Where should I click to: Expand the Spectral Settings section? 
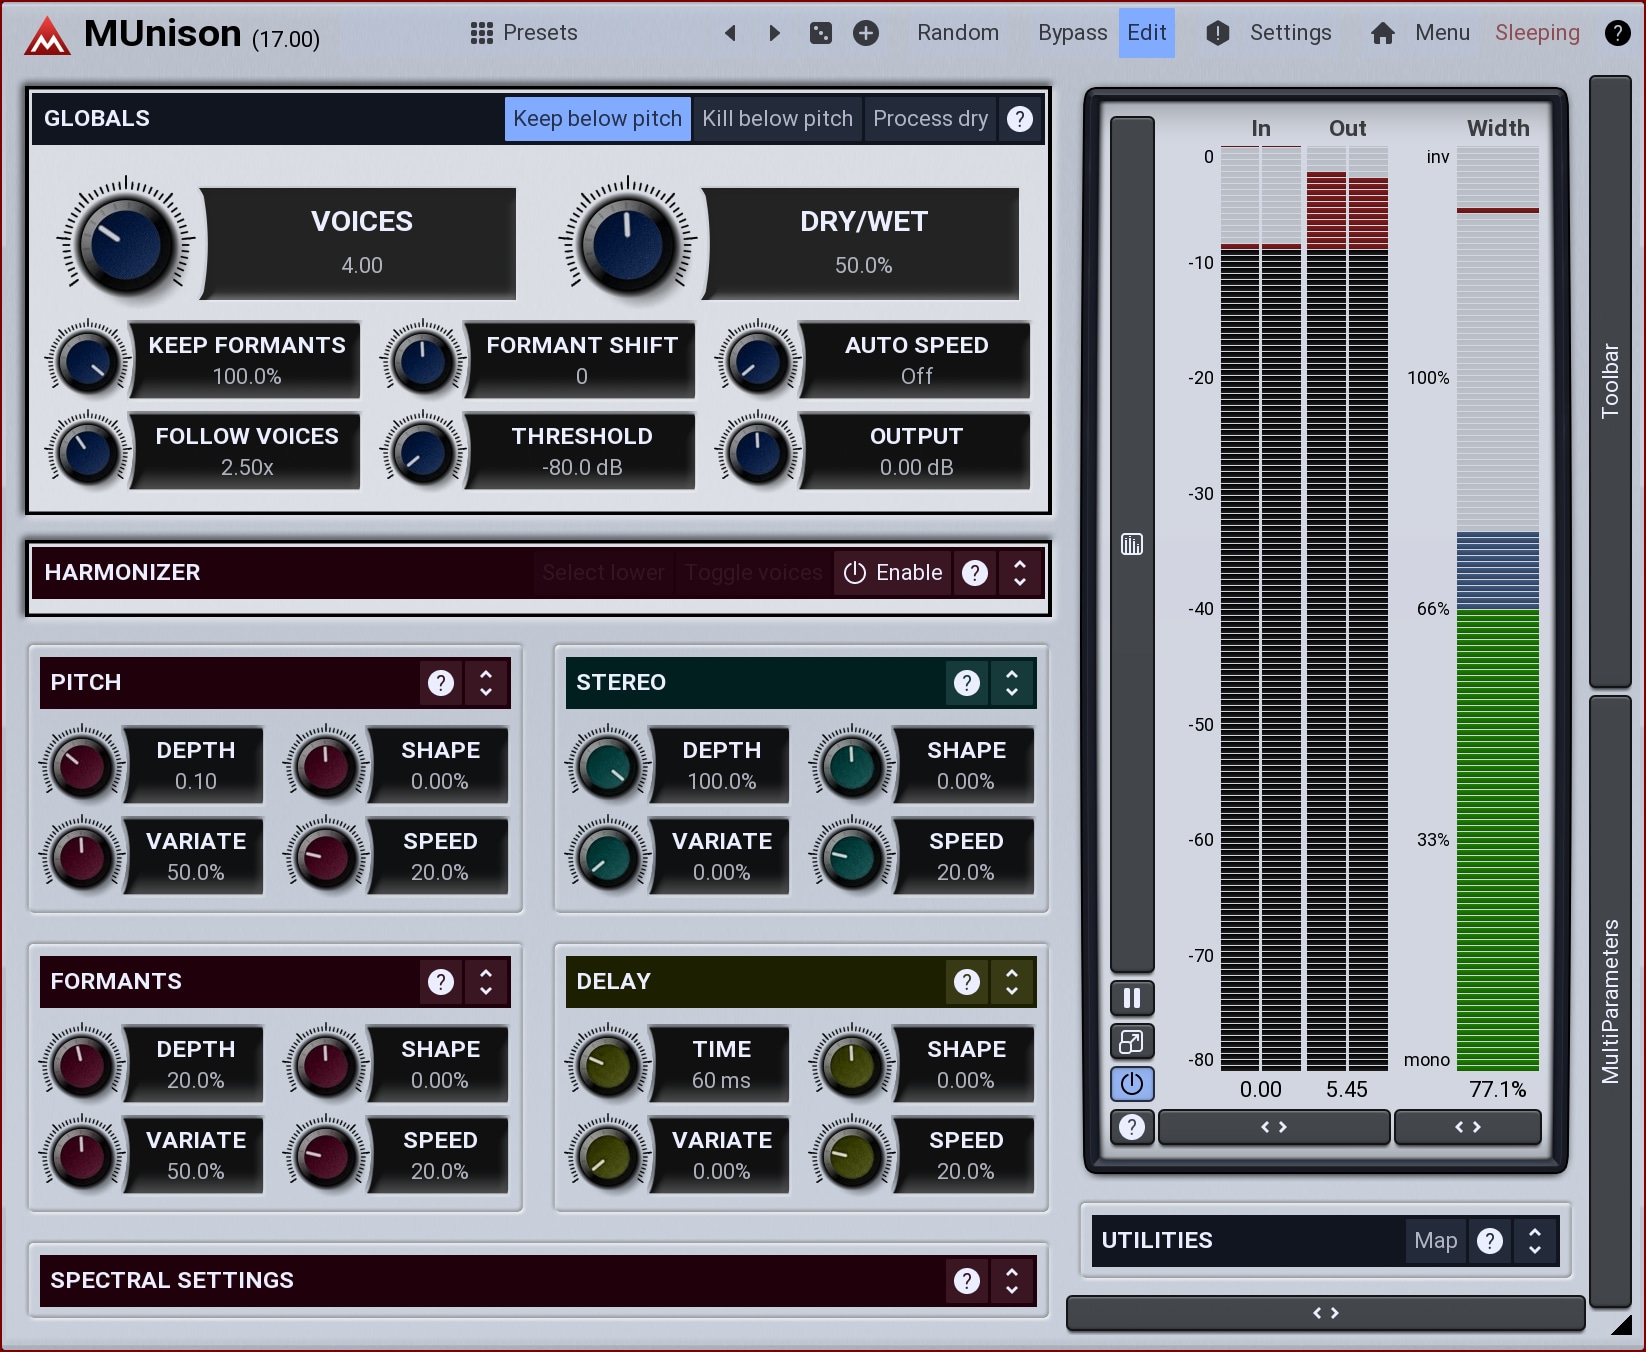1012,1281
